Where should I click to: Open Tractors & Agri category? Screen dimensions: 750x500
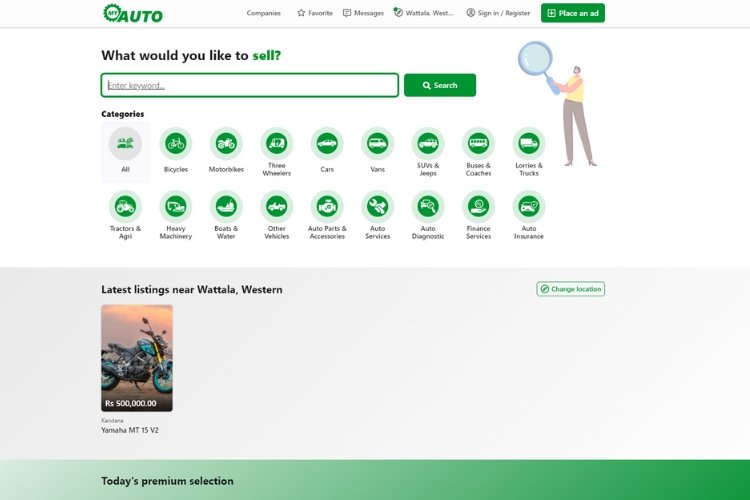[x=125, y=207]
